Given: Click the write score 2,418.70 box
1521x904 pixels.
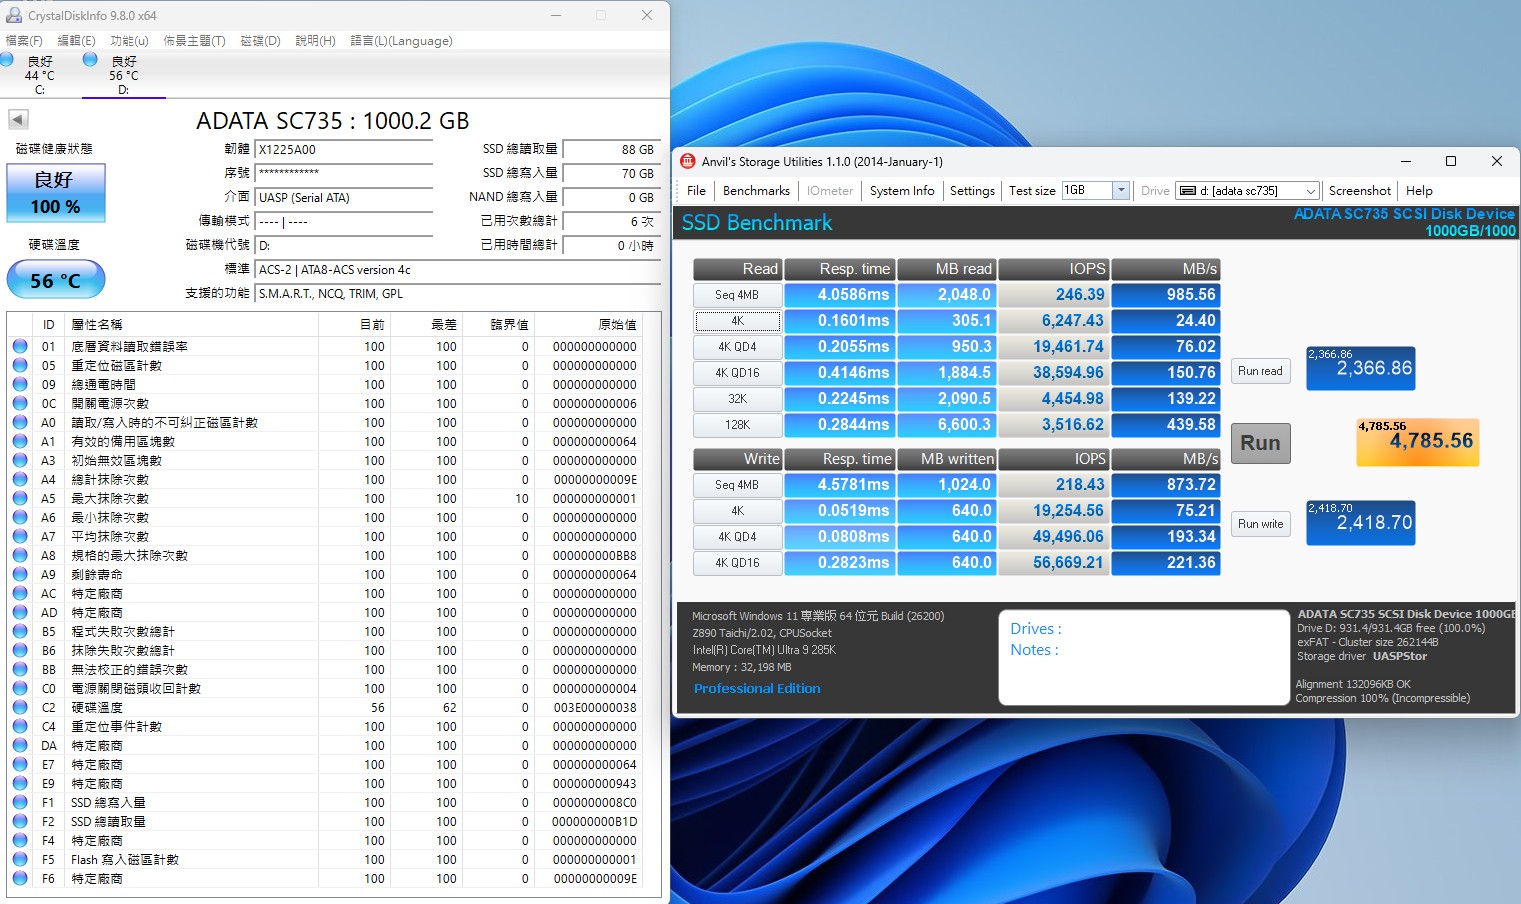Looking at the screenshot, I should tap(1361, 523).
